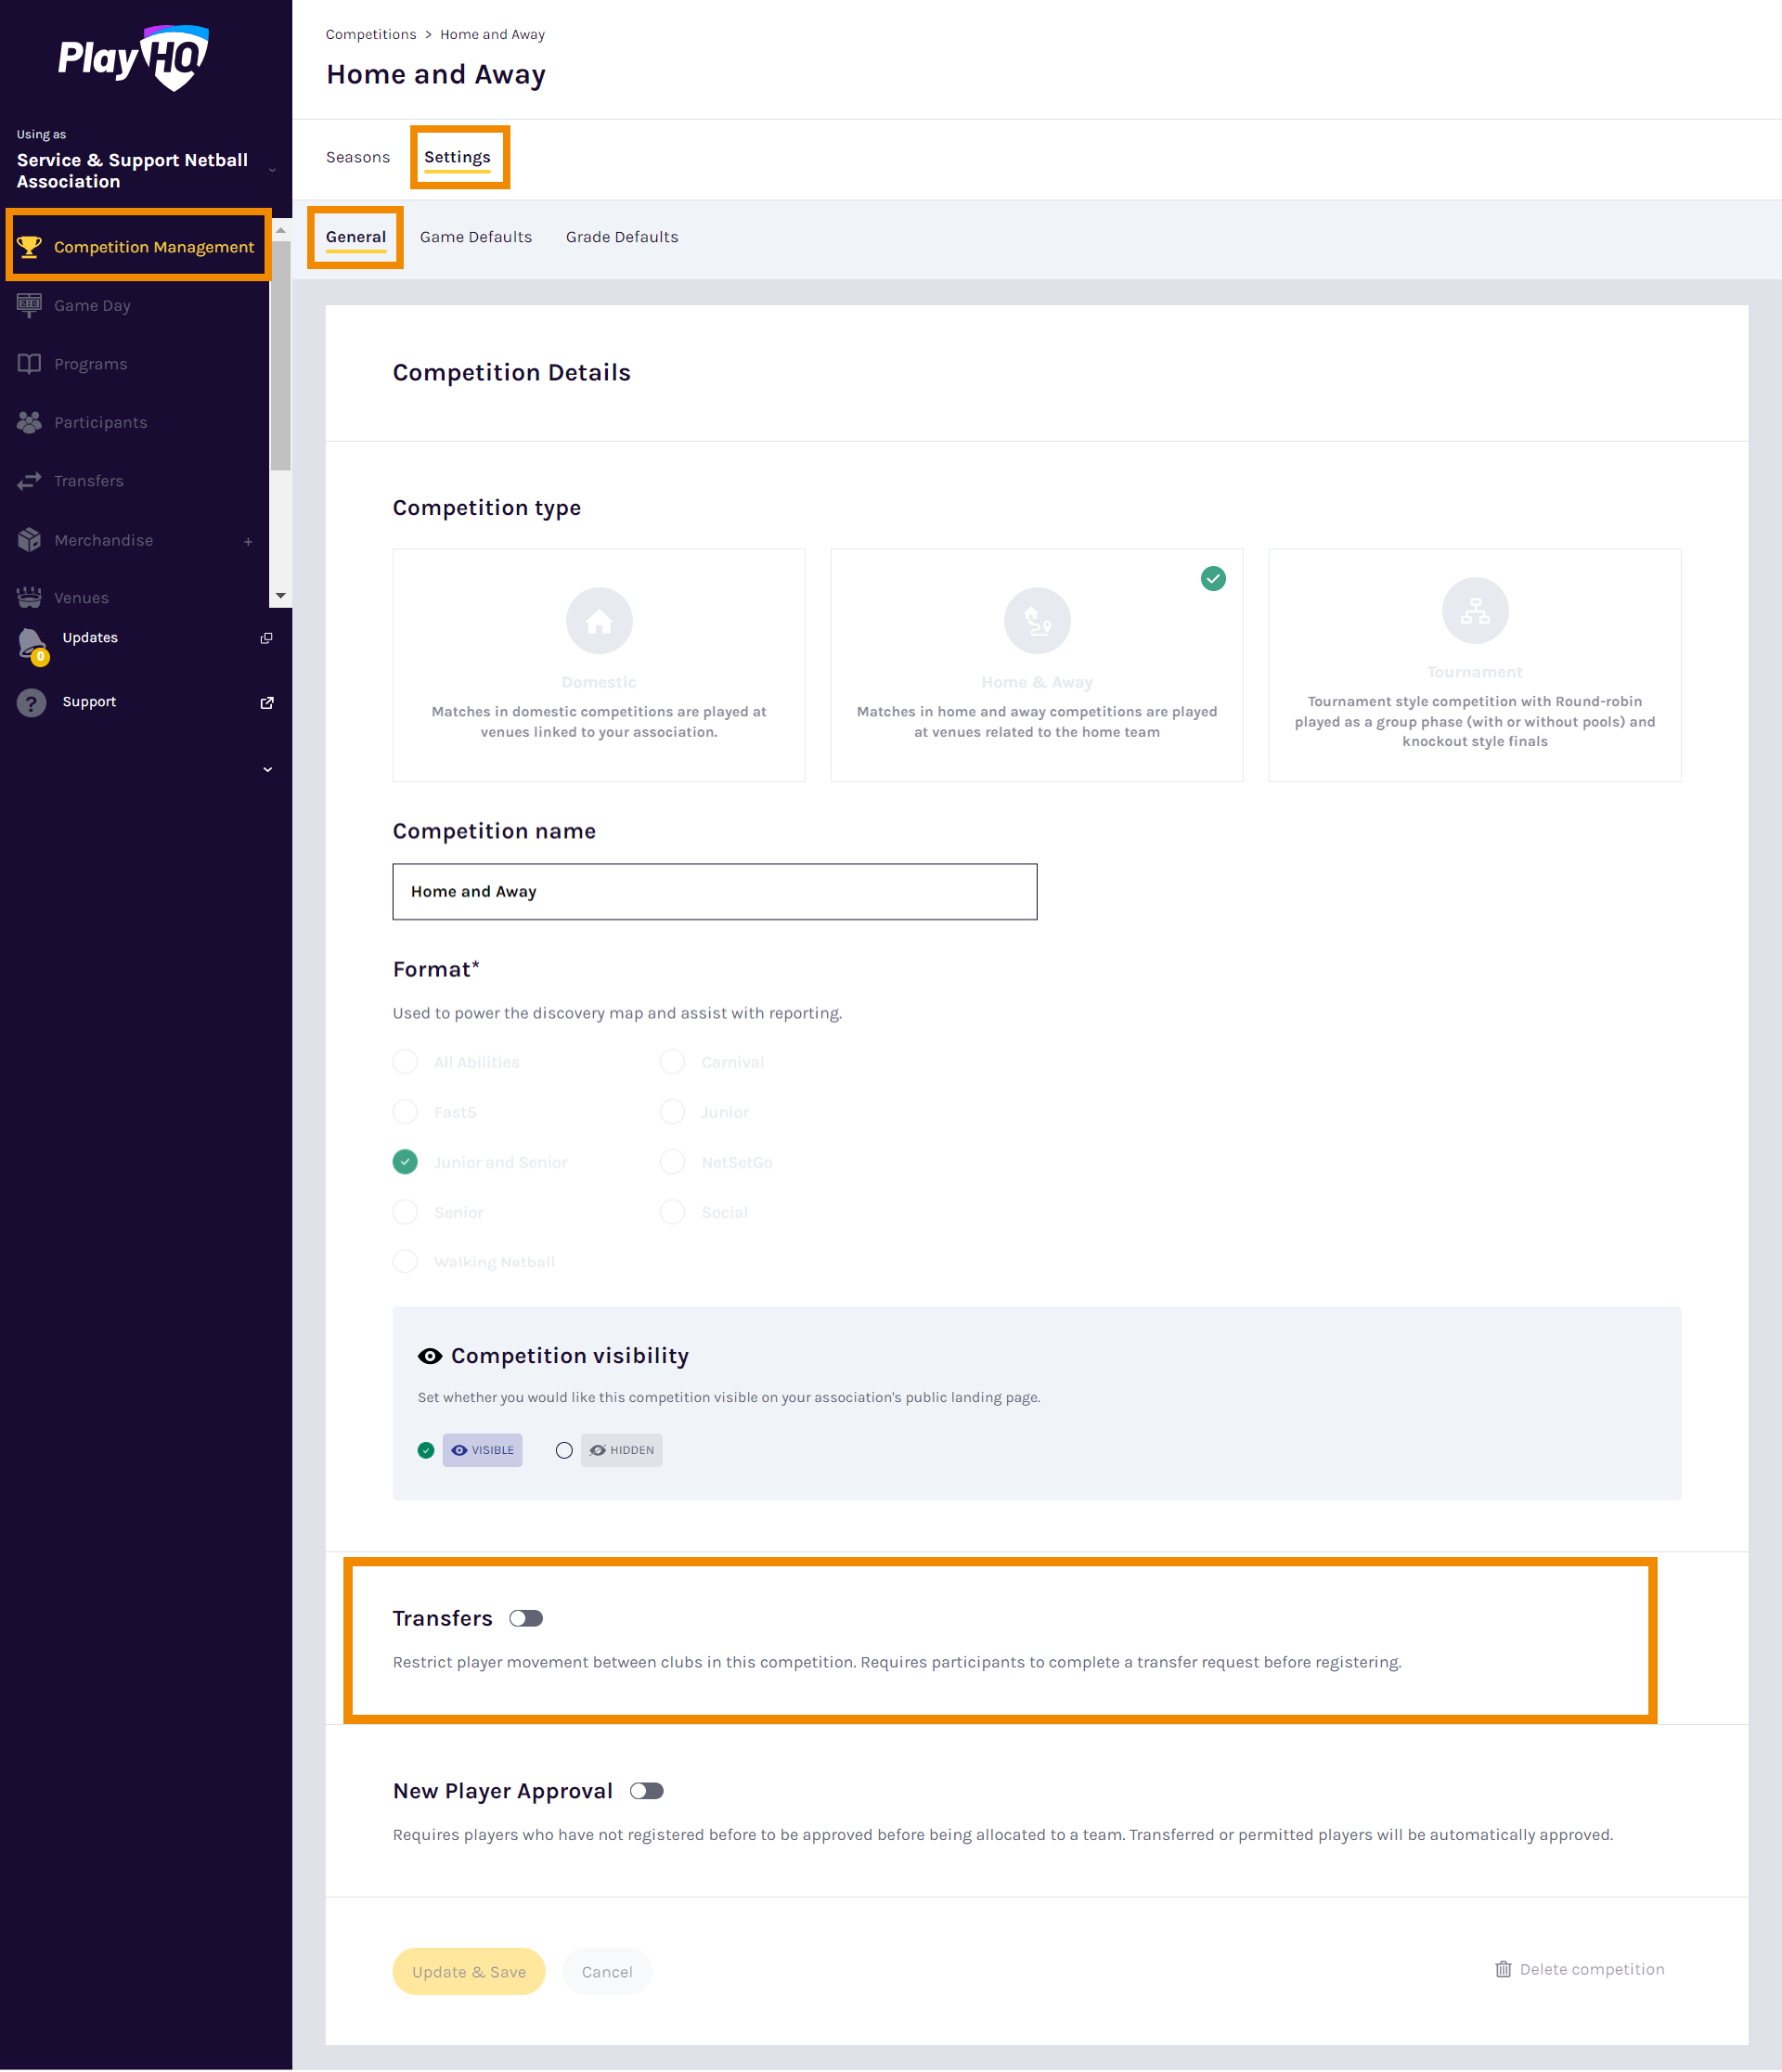Select the Hidden visibility radio button
Screen dimensions: 1782x2072
pyautogui.click(x=564, y=1450)
